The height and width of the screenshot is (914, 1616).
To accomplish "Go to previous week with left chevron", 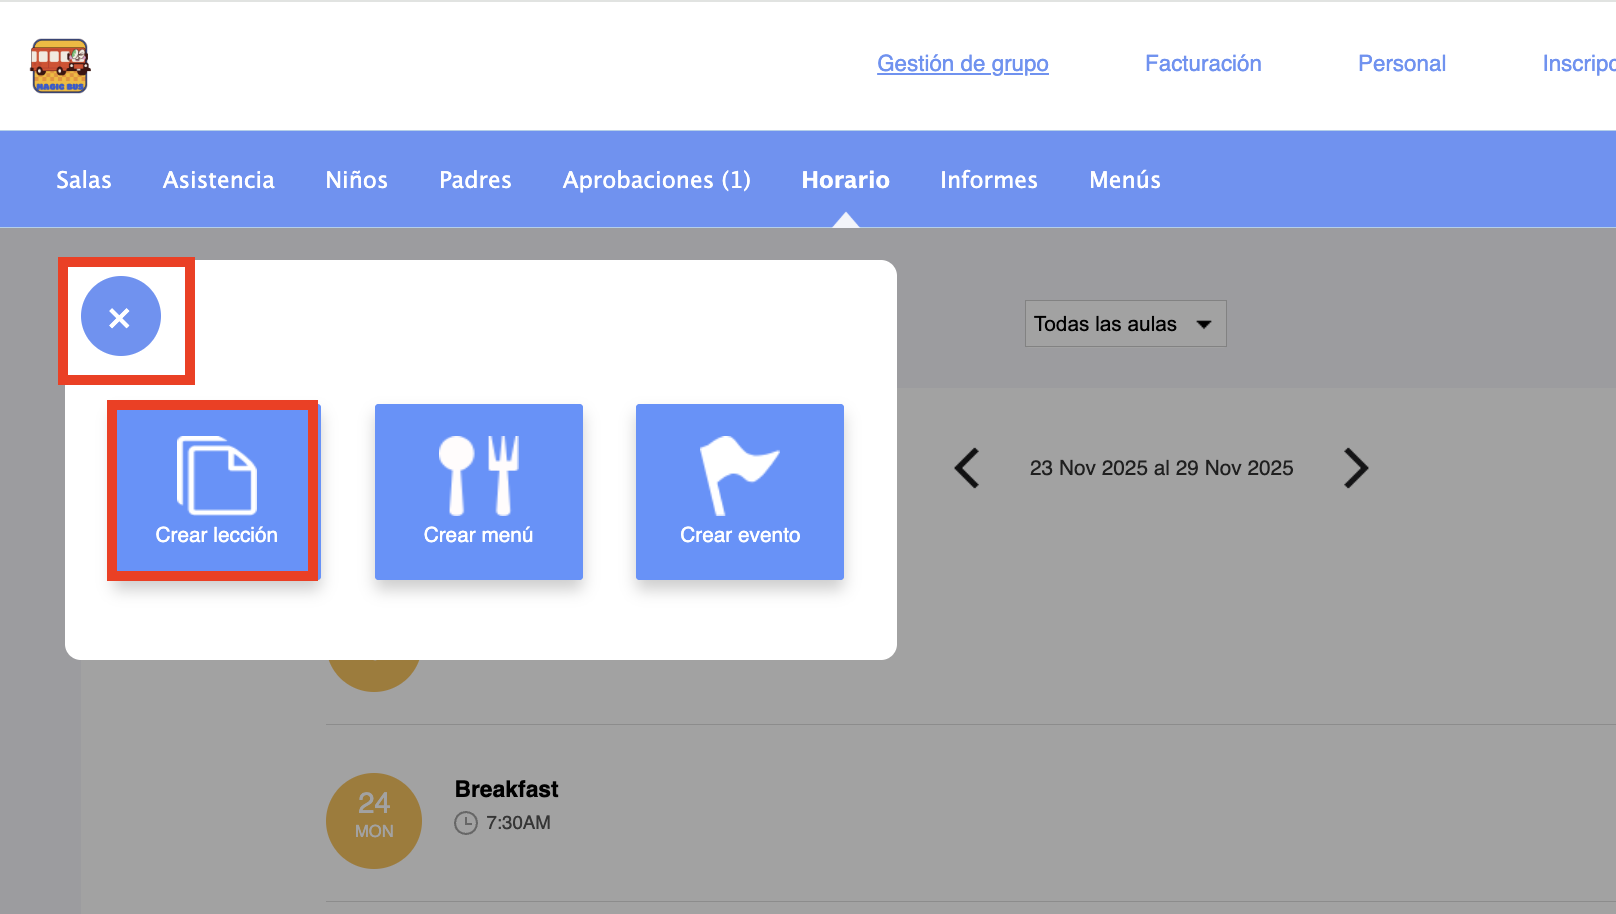I will (x=967, y=468).
